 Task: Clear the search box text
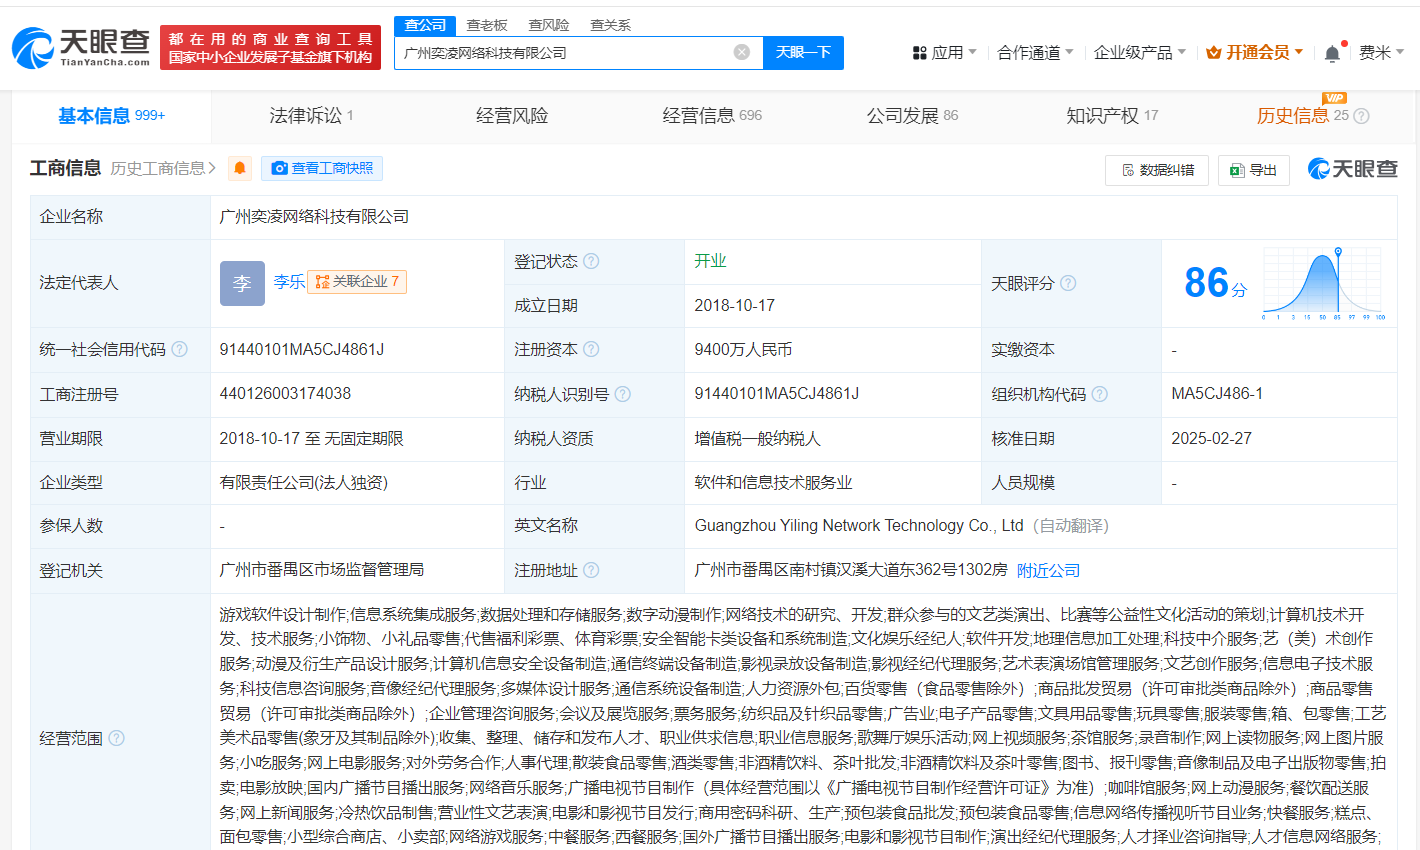[x=741, y=52]
